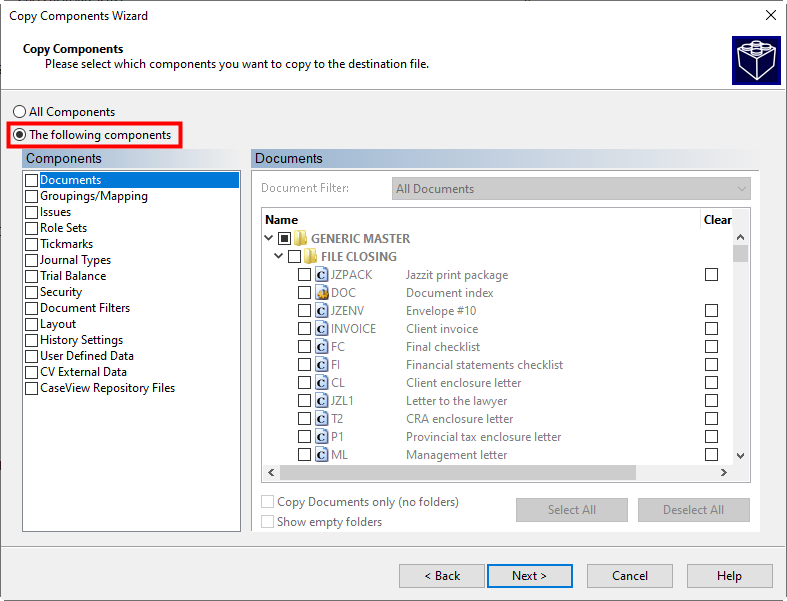Select Groupings/Mapping in the Components list
Viewport: 787px width, 601px height.
click(93, 196)
